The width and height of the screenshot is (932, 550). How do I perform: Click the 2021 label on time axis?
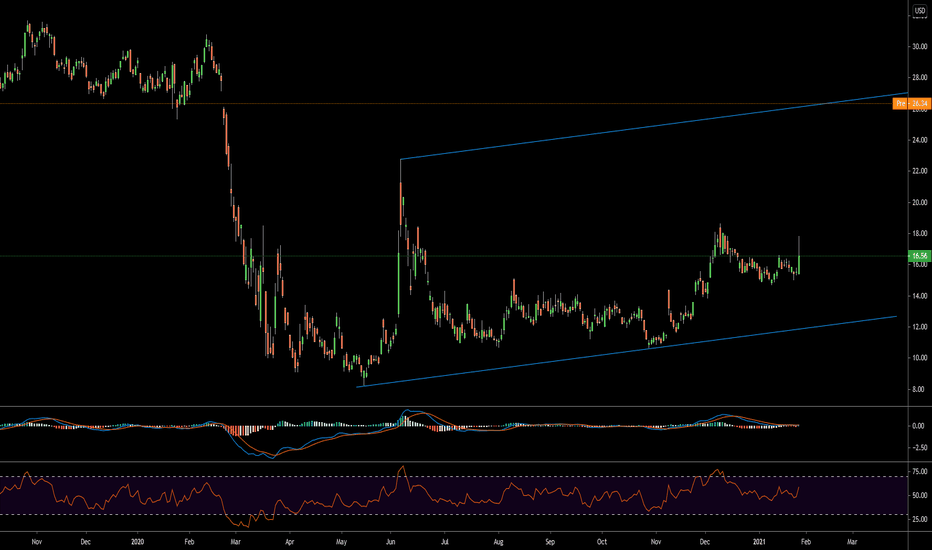(x=759, y=542)
